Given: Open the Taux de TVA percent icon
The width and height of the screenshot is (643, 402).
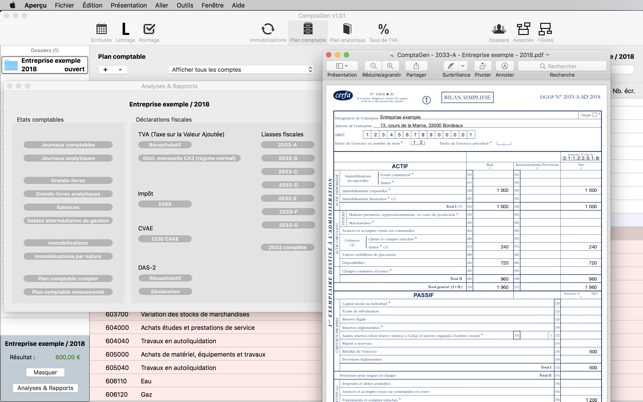Looking at the screenshot, I should point(383,29).
